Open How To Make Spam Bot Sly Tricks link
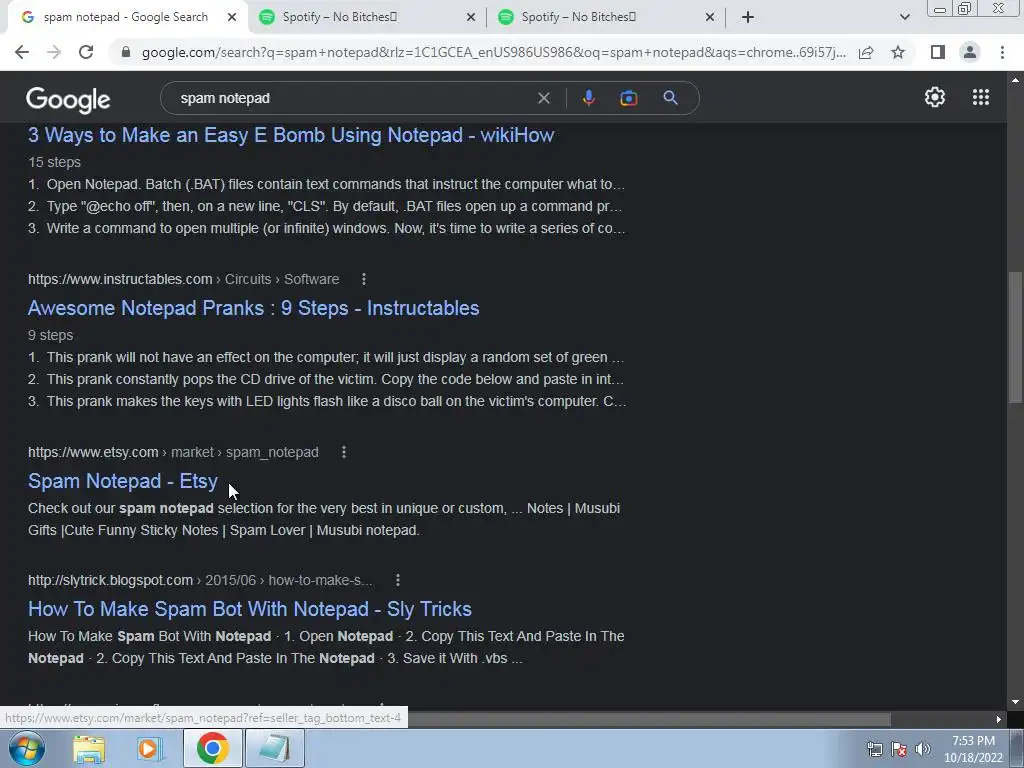The height and width of the screenshot is (768, 1024). coord(249,609)
